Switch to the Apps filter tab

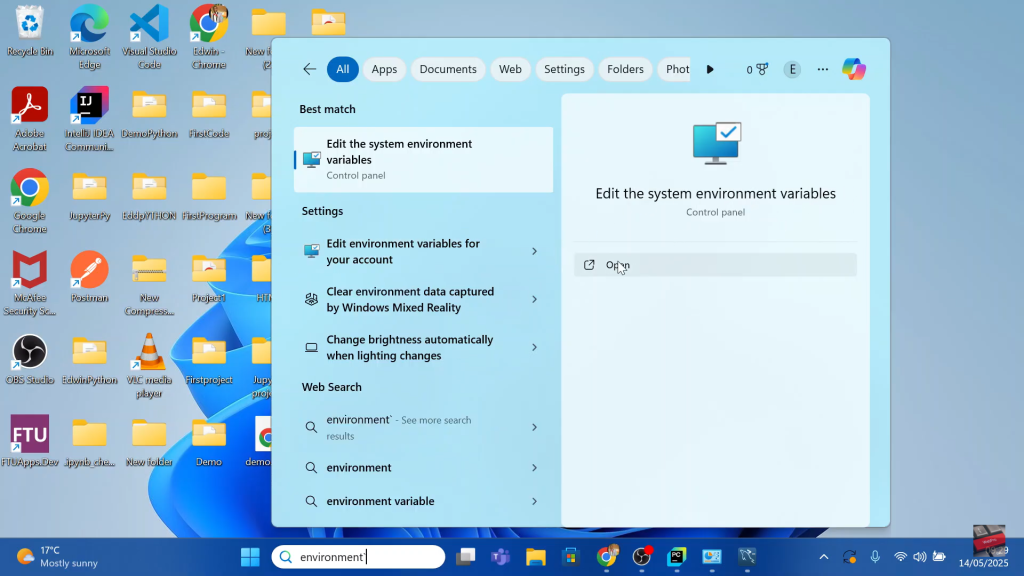[x=384, y=69]
